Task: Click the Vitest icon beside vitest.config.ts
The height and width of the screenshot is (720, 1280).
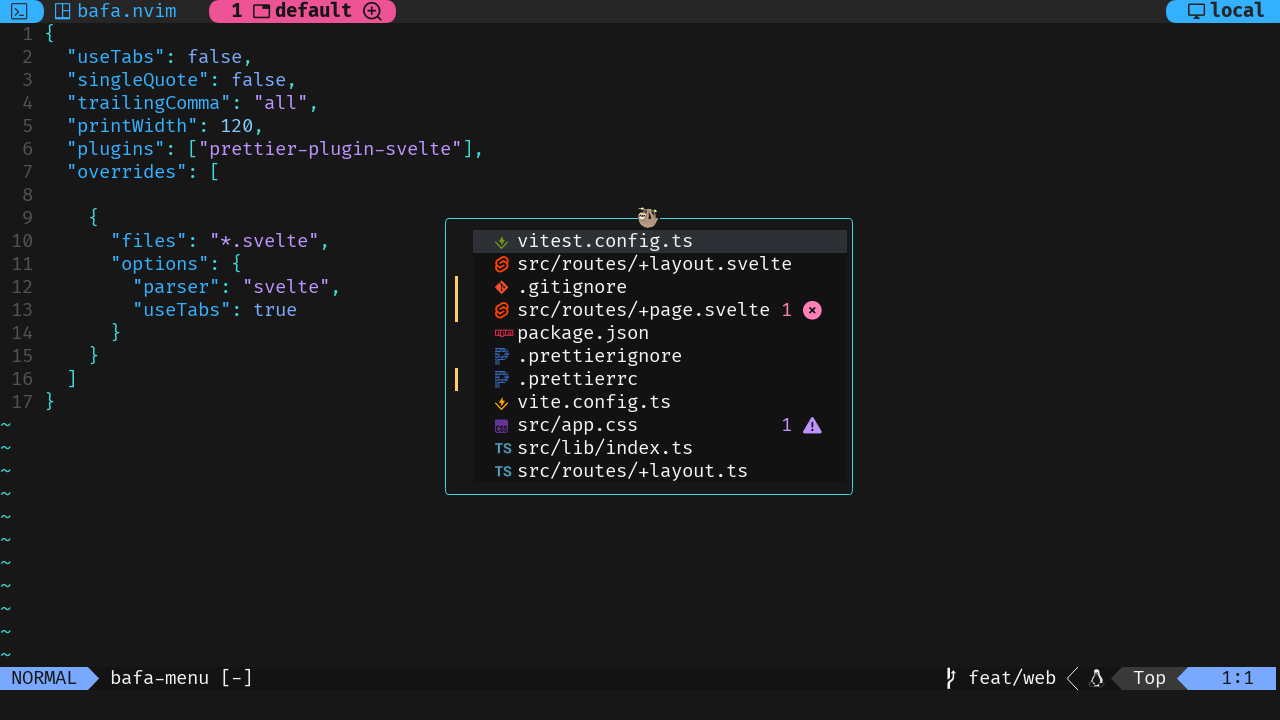Action: (501, 240)
